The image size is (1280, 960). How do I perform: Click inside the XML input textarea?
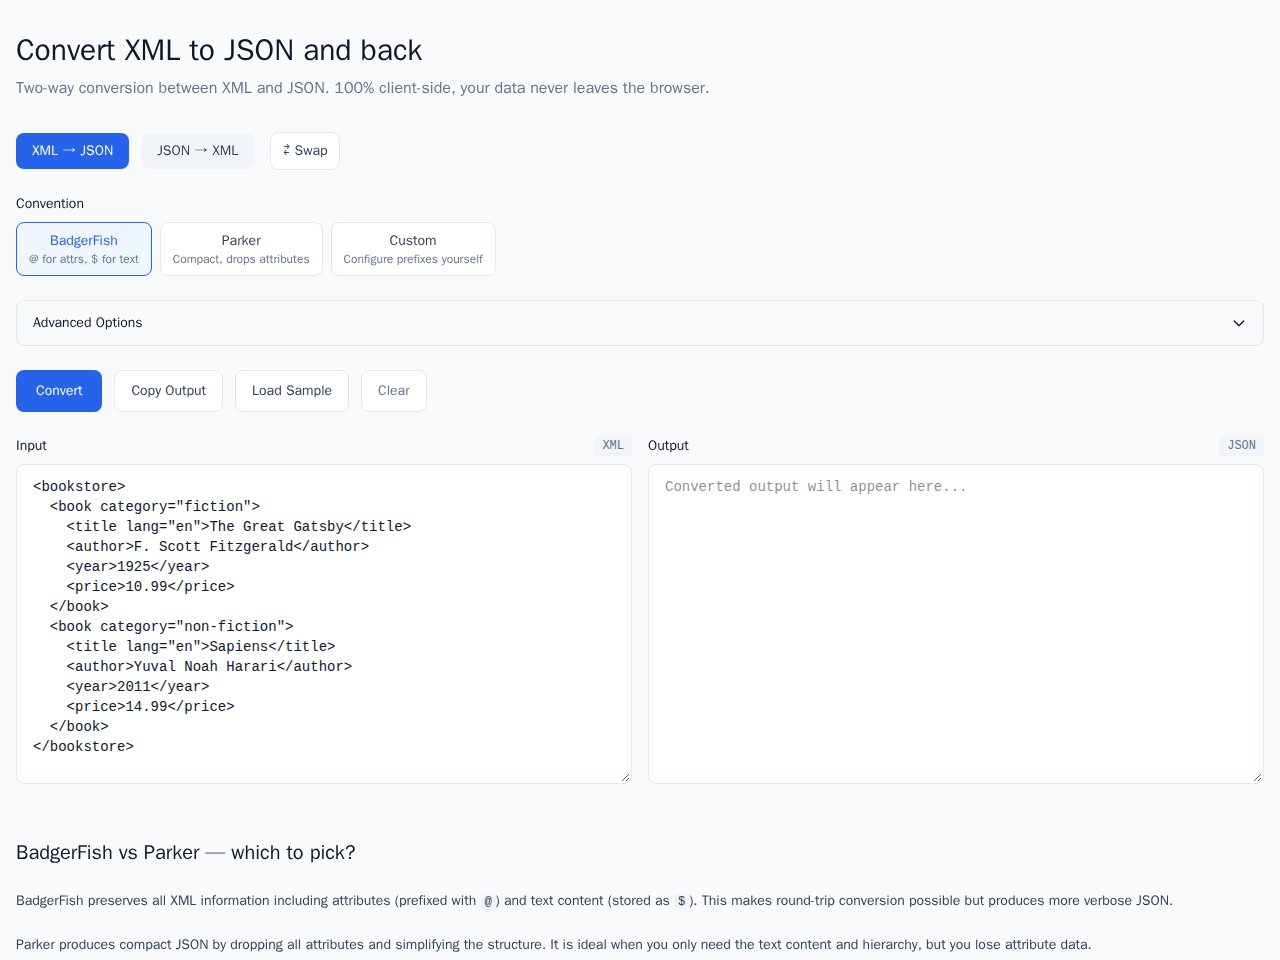(x=324, y=624)
